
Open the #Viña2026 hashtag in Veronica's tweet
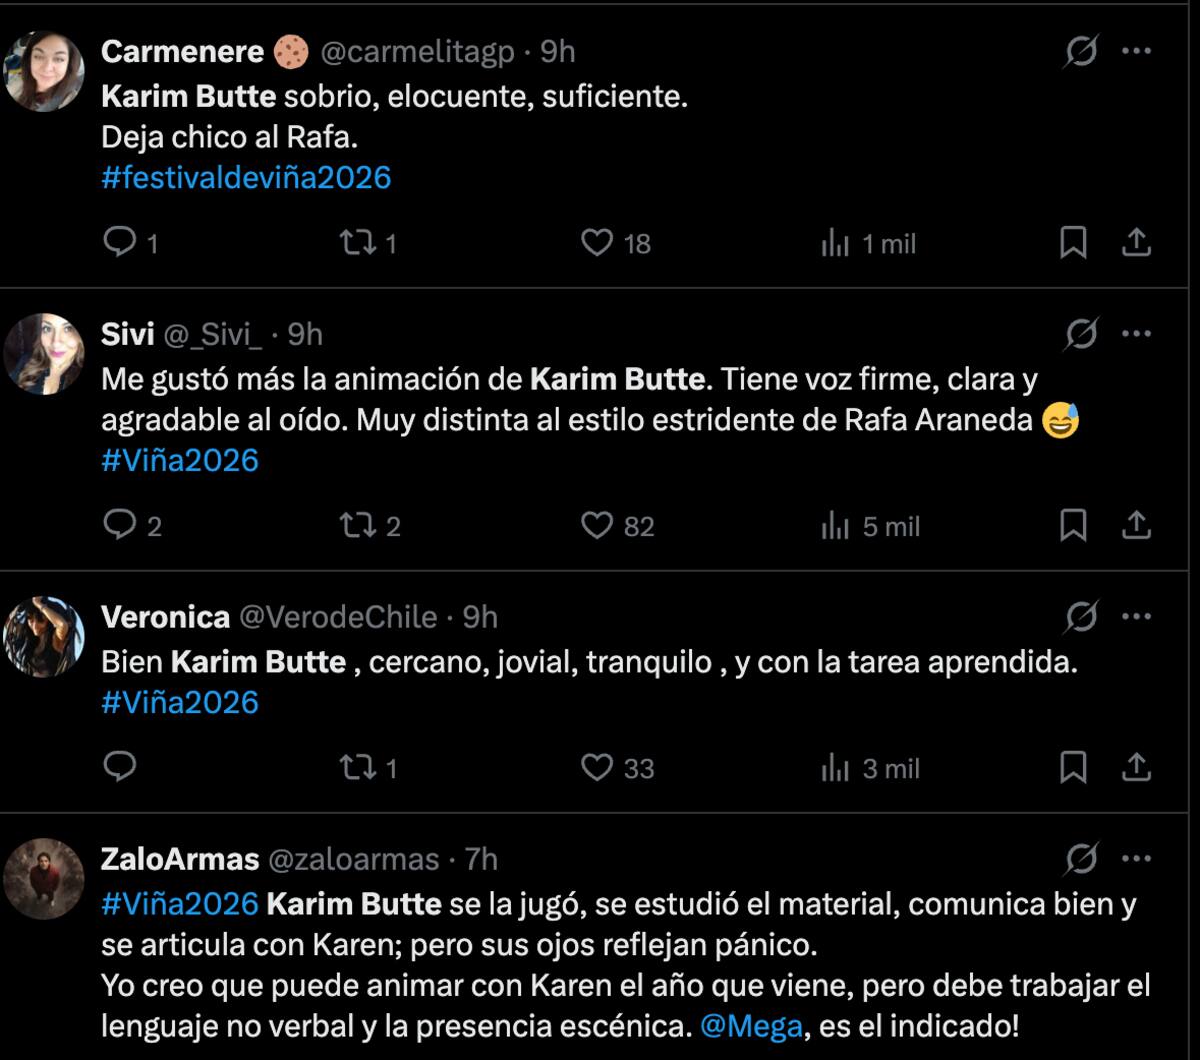coord(178,702)
